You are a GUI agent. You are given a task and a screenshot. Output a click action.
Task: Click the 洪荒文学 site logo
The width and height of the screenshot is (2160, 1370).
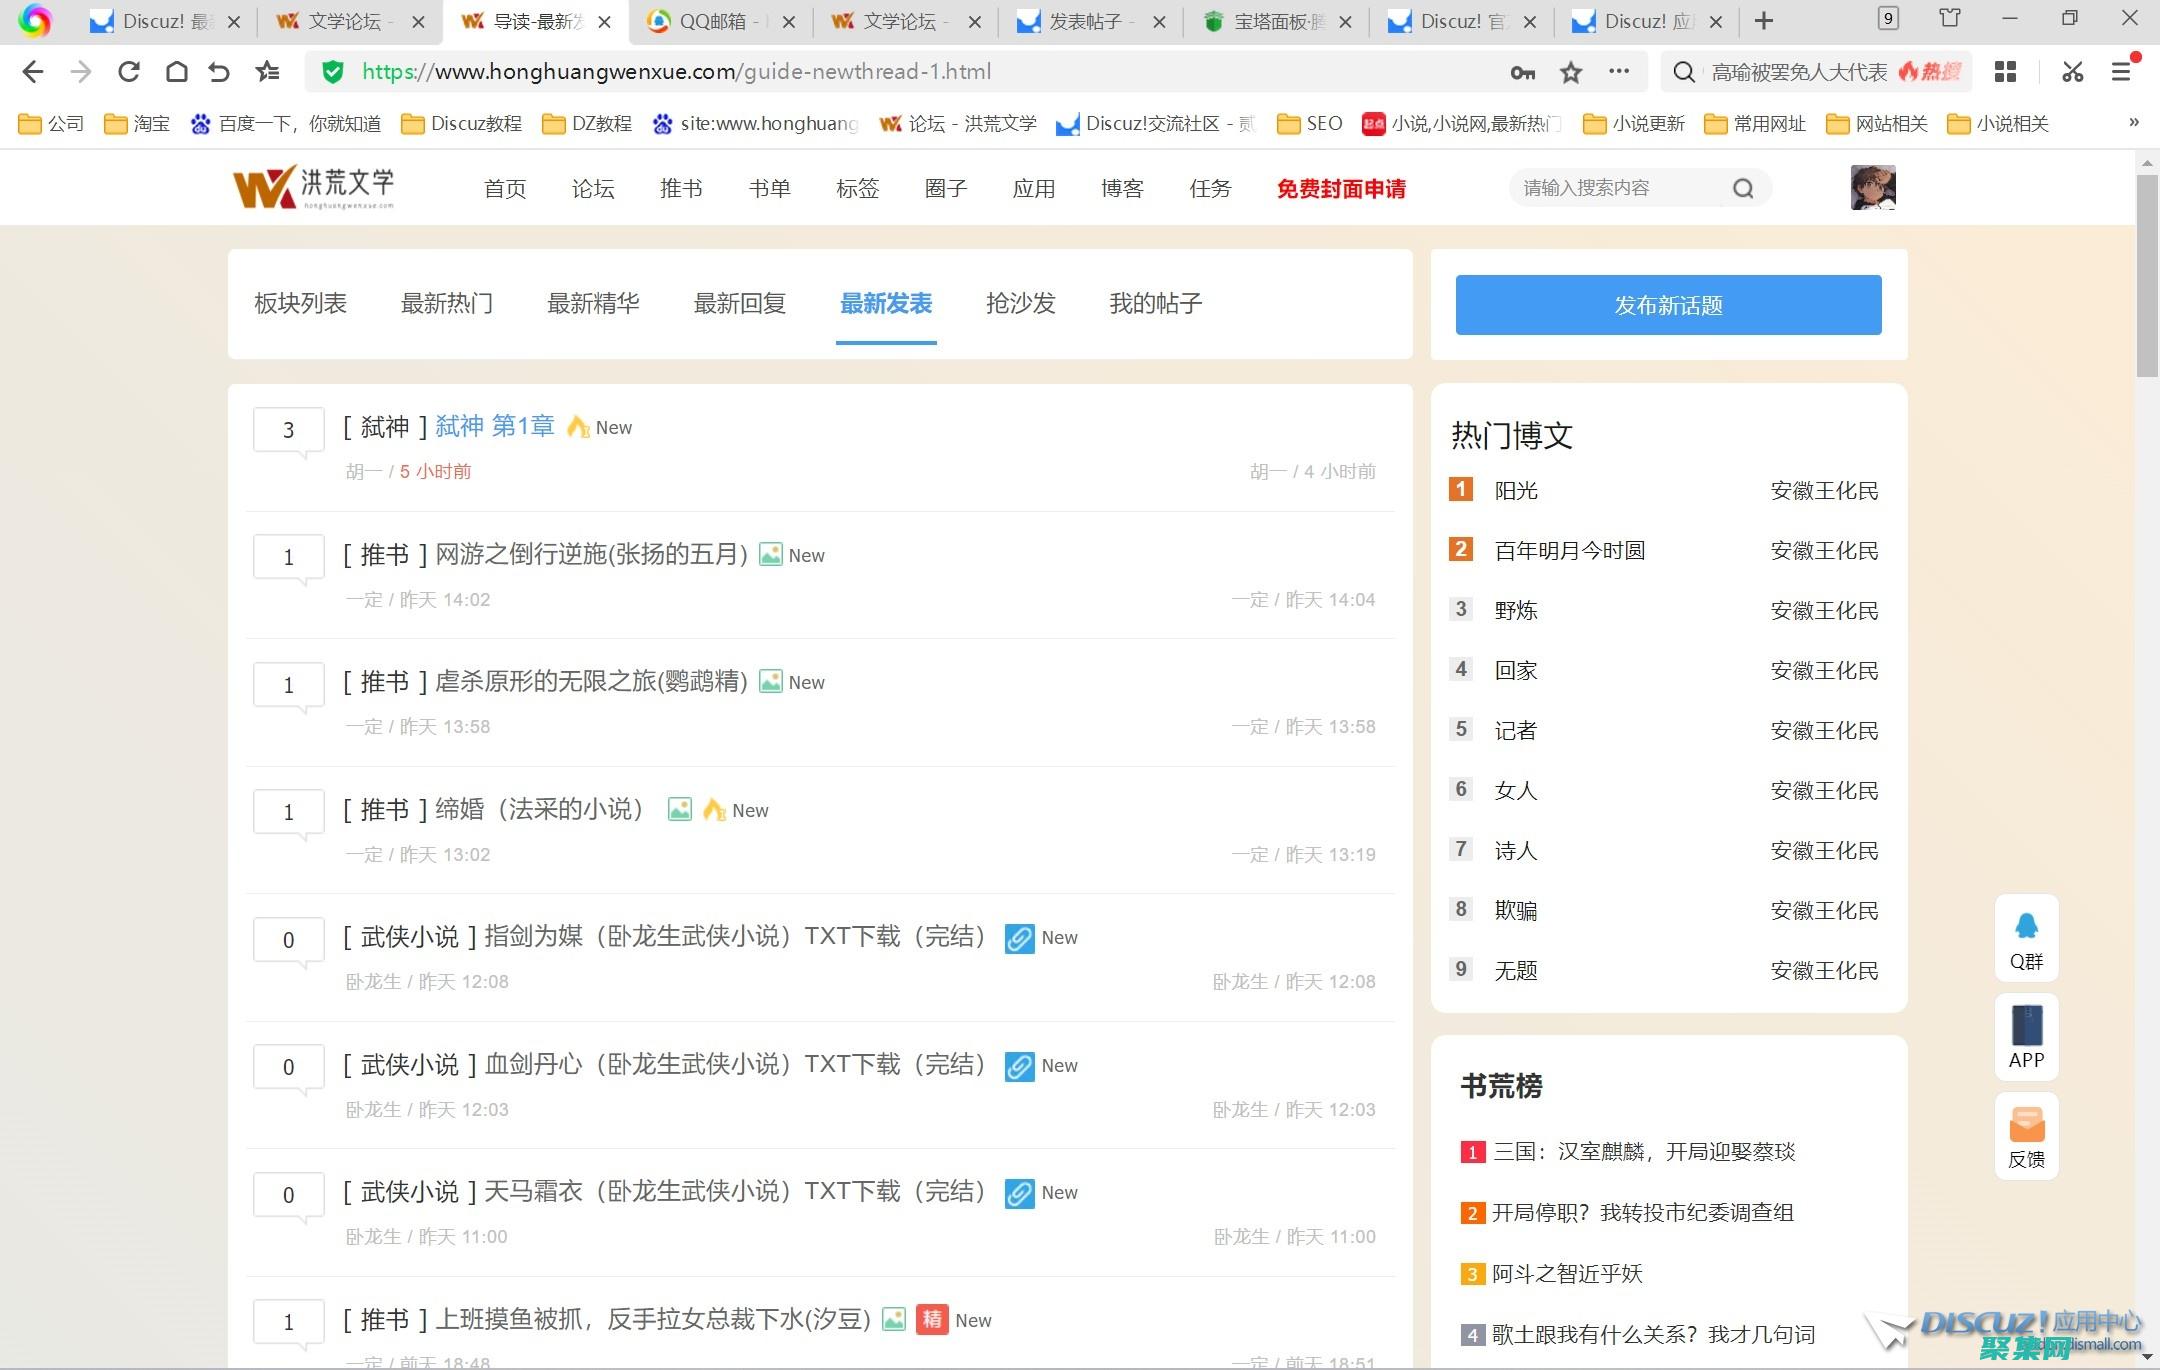[312, 187]
